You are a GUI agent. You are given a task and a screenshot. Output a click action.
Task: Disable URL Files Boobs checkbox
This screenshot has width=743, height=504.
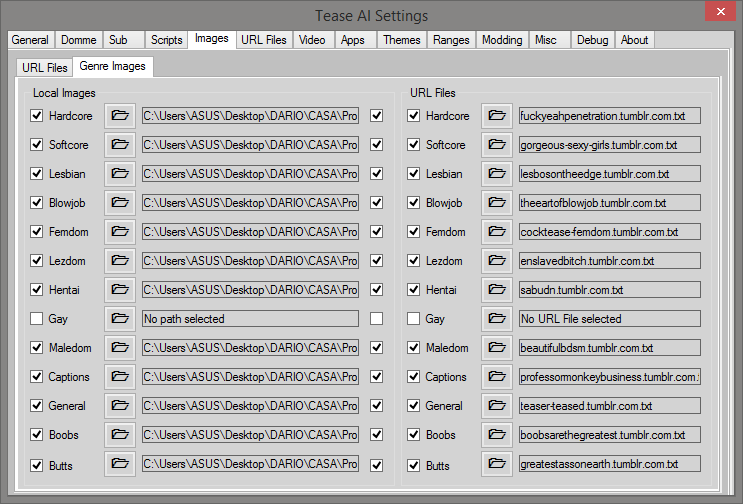[x=413, y=434]
